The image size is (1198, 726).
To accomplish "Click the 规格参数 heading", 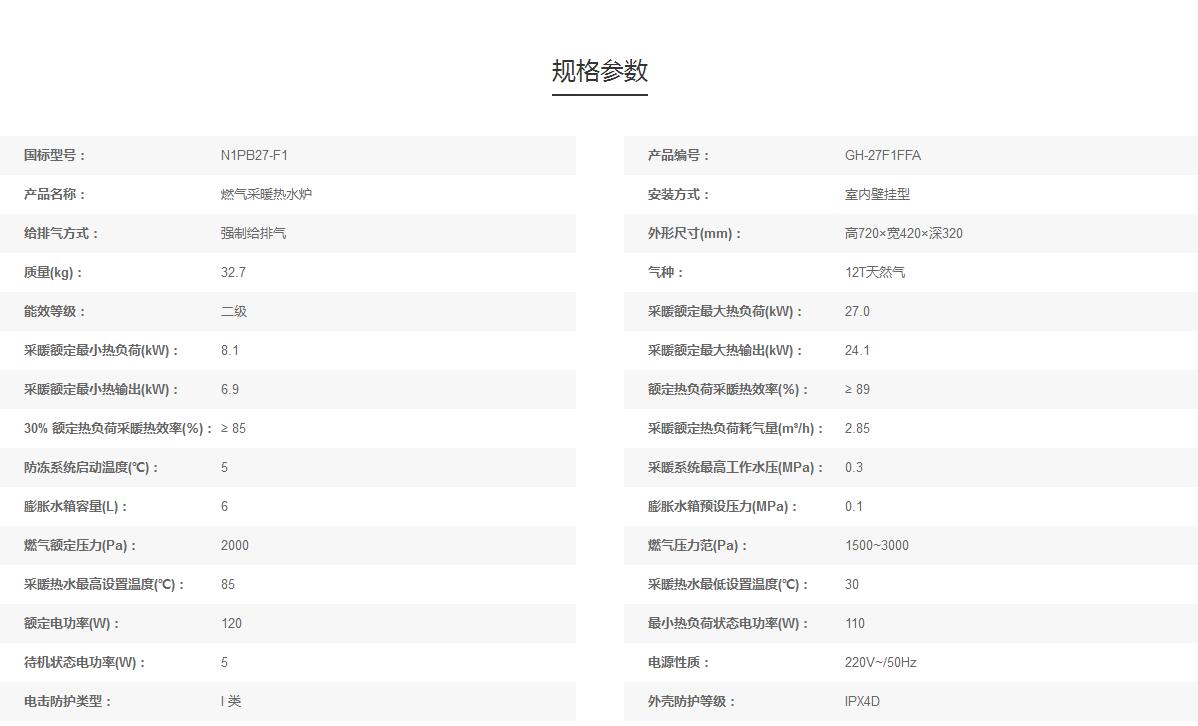I will 600,71.
